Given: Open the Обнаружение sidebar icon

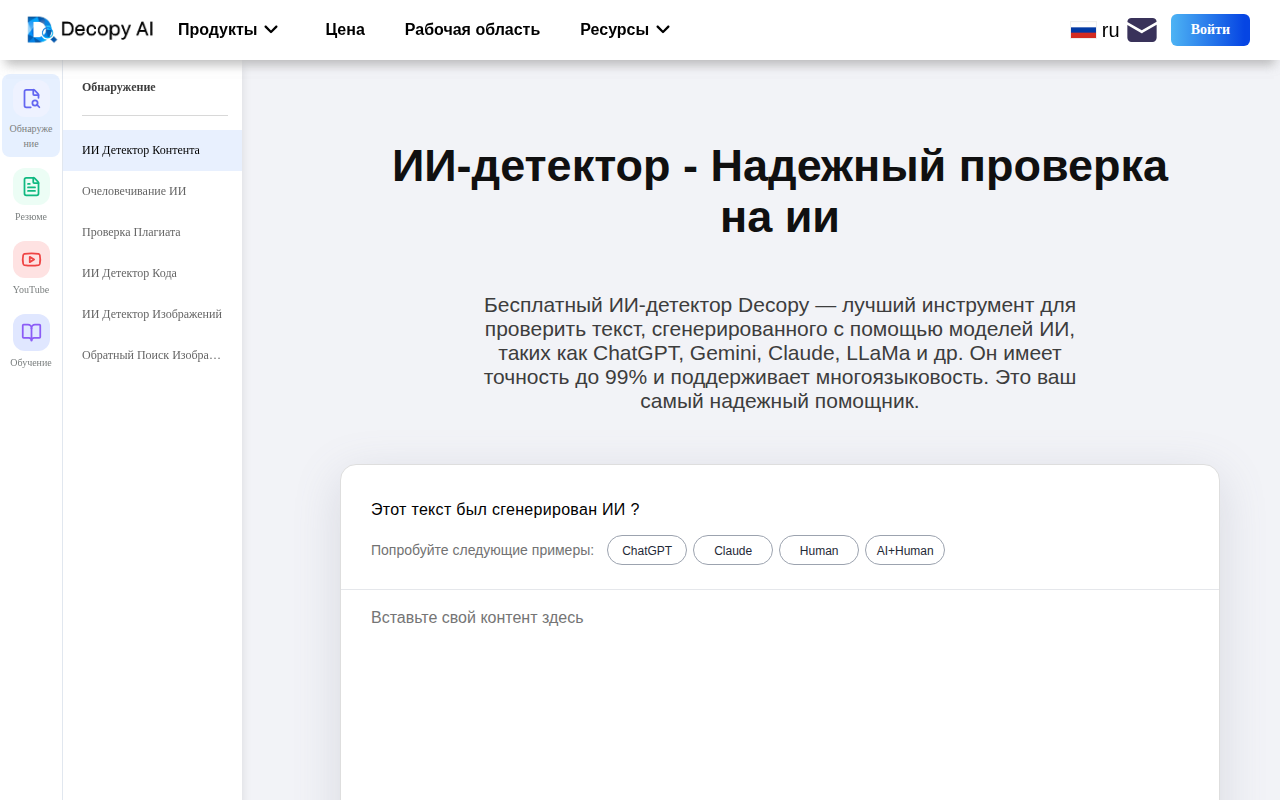Looking at the screenshot, I should (x=31, y=115).
